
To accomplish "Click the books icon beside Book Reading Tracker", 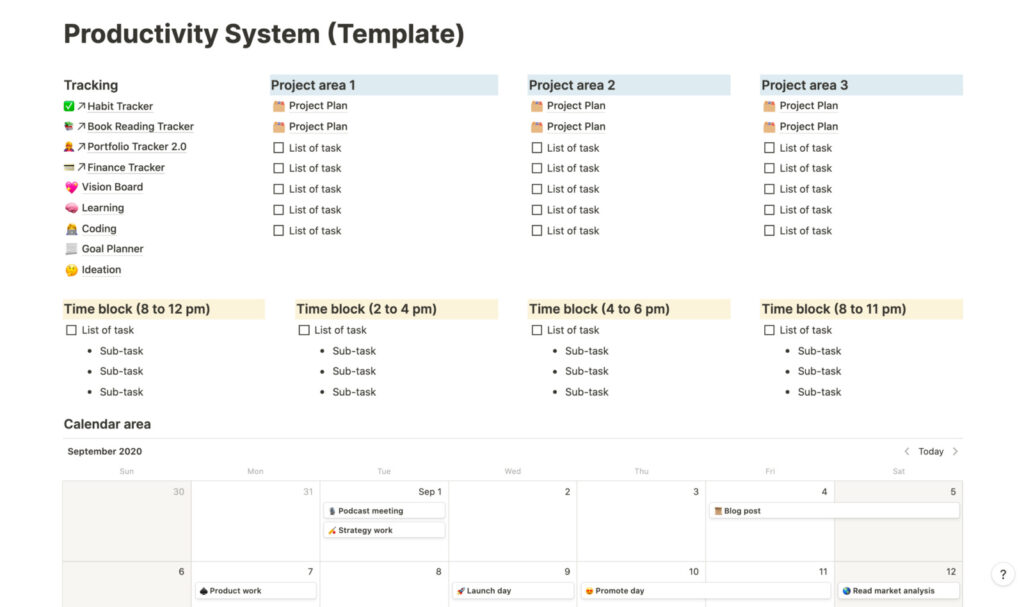I will [x=69, y=127].
